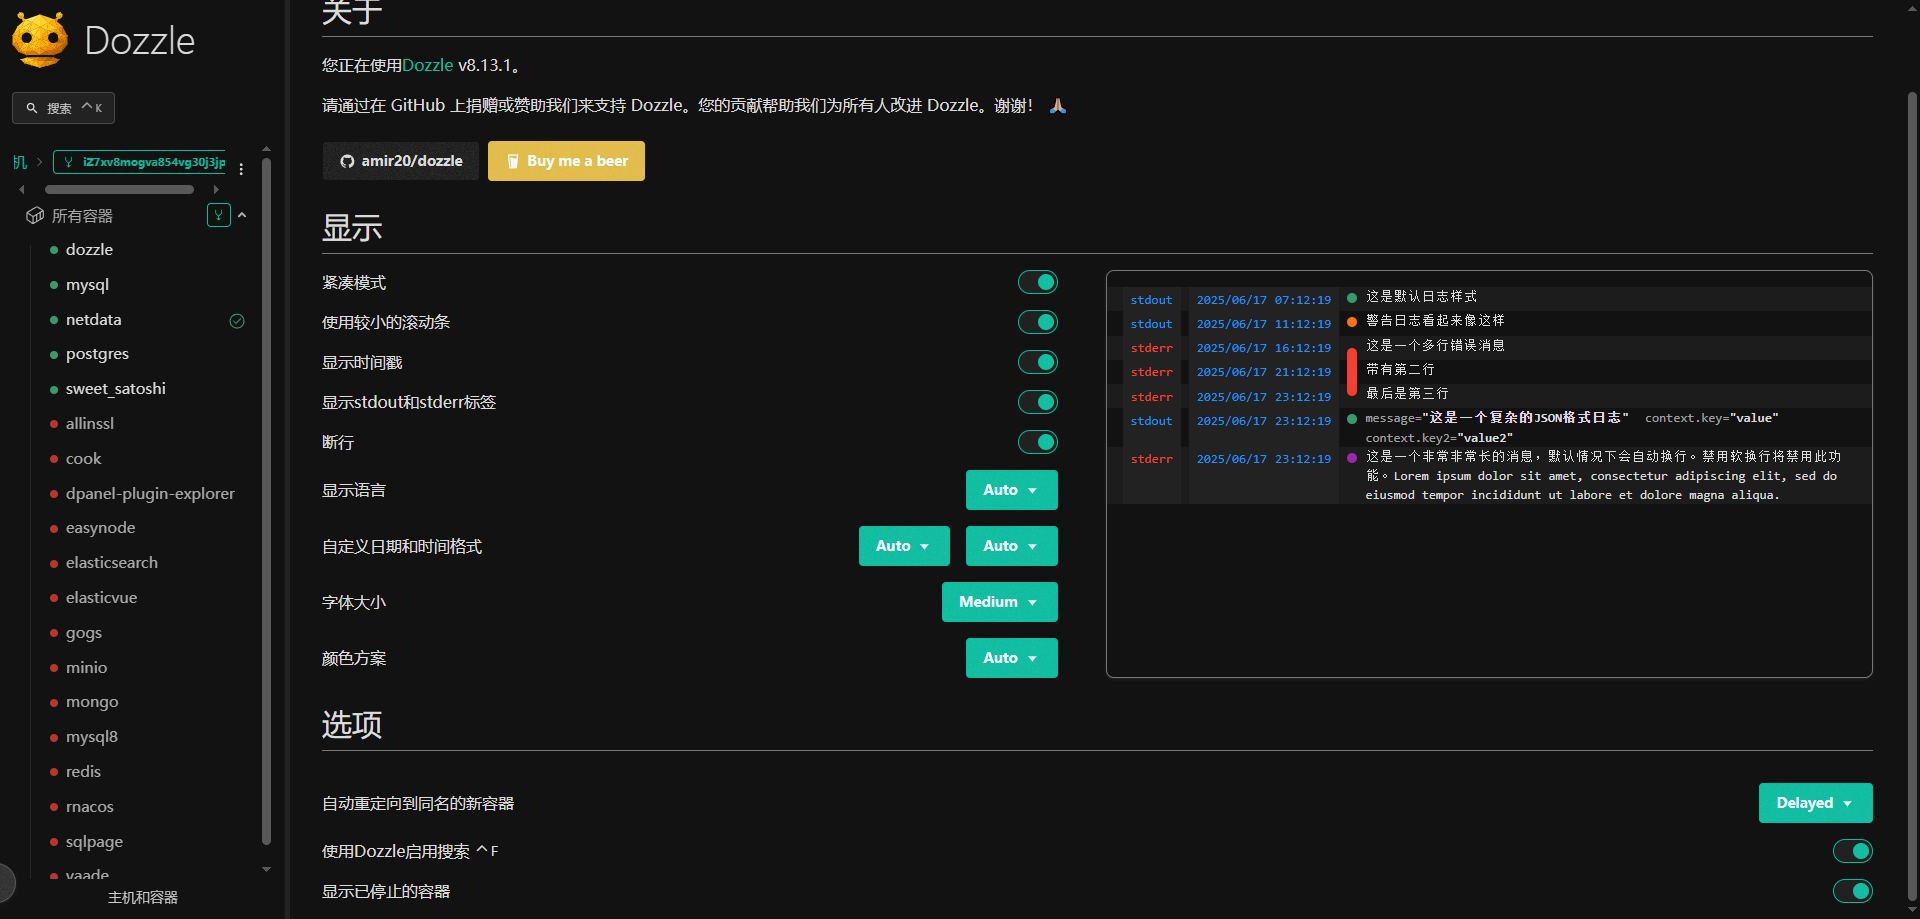Image resolution: width=1920 pixels, height=919 pixels.
Task: Click the swarm icon button beside 所有容器
Action: click(218, 215)
